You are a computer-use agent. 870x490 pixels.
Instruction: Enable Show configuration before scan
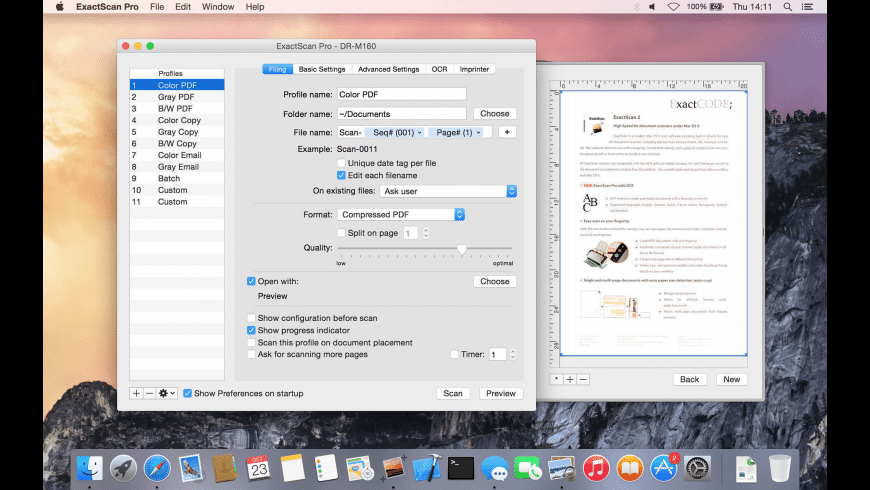[251, 318]
